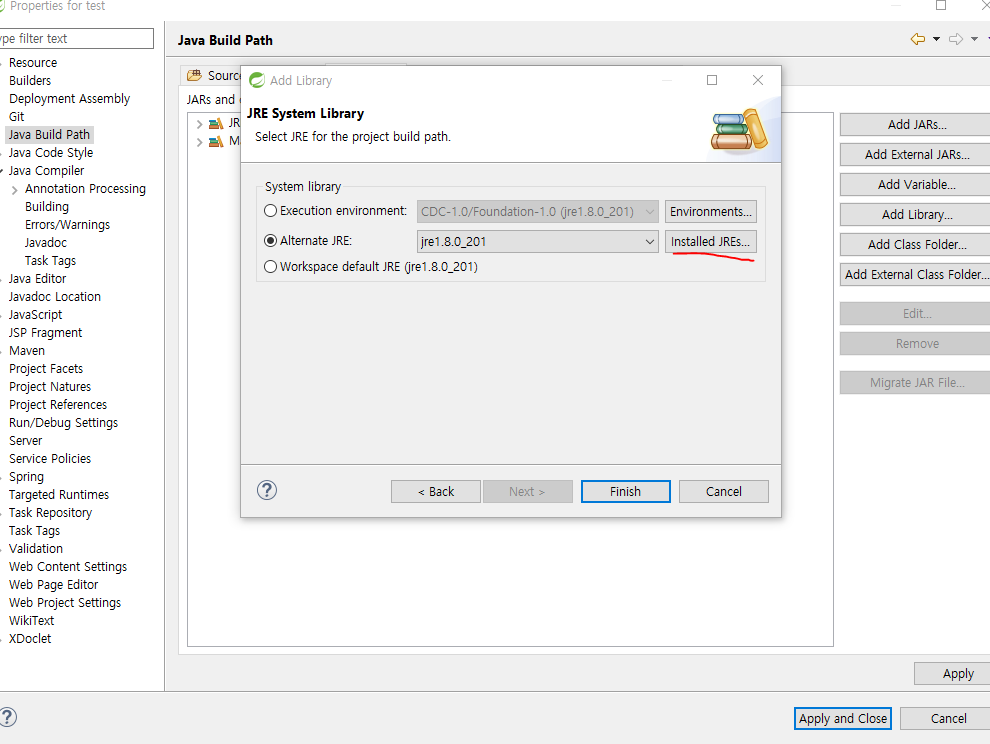Screen dimensions: 990x744
Task: Click the help icon in Add Library dialog
Action: 266,490
